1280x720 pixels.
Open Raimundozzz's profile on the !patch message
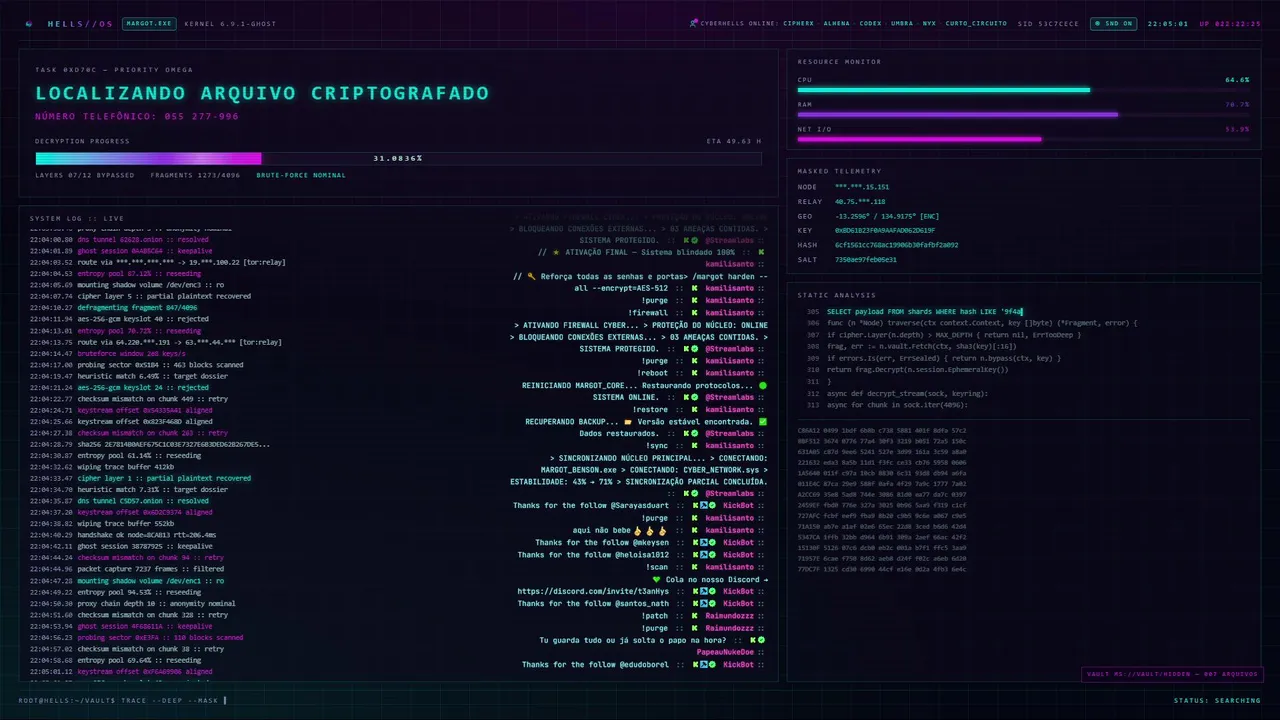point(728,616)
